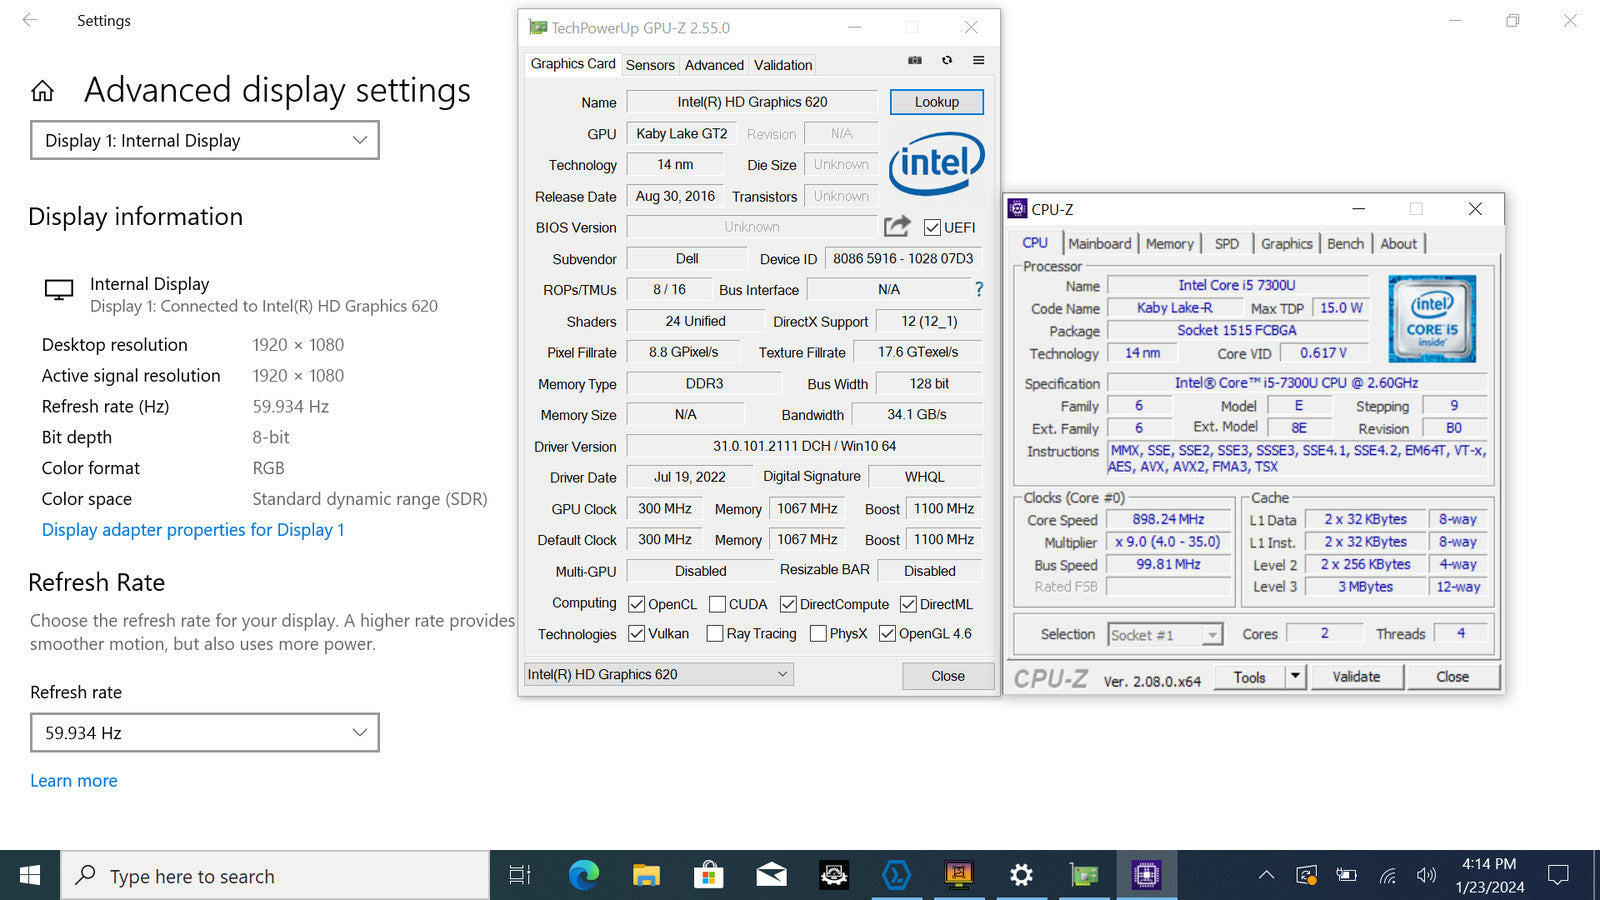The image size is (1600, 900).
Task: Open File Explorer from the taskbar
Action: pyautogui.click(x=646, y=876)
